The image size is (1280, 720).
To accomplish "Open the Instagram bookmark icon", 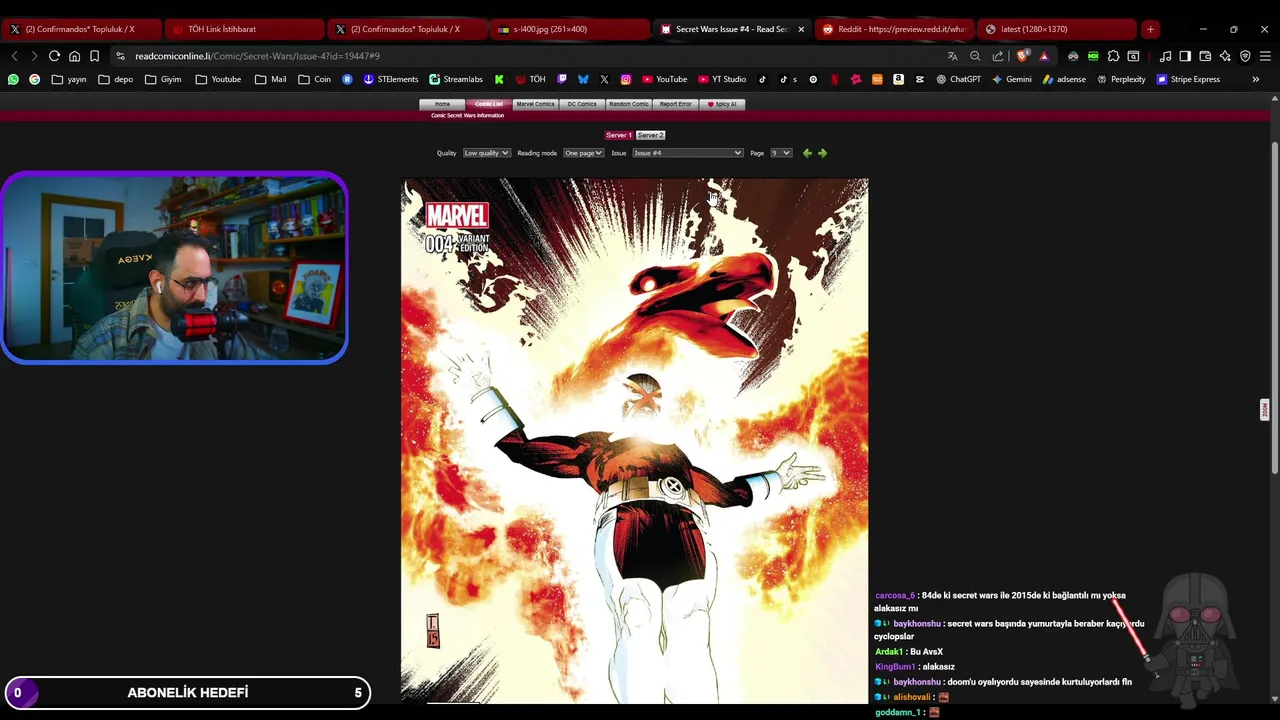I will pyautogui.click(x=626, y=79).
